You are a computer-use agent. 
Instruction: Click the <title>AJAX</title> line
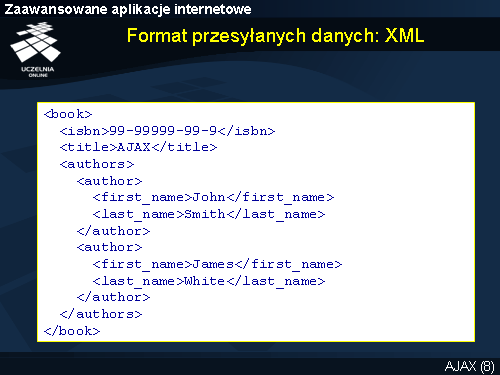click(138, 147)
